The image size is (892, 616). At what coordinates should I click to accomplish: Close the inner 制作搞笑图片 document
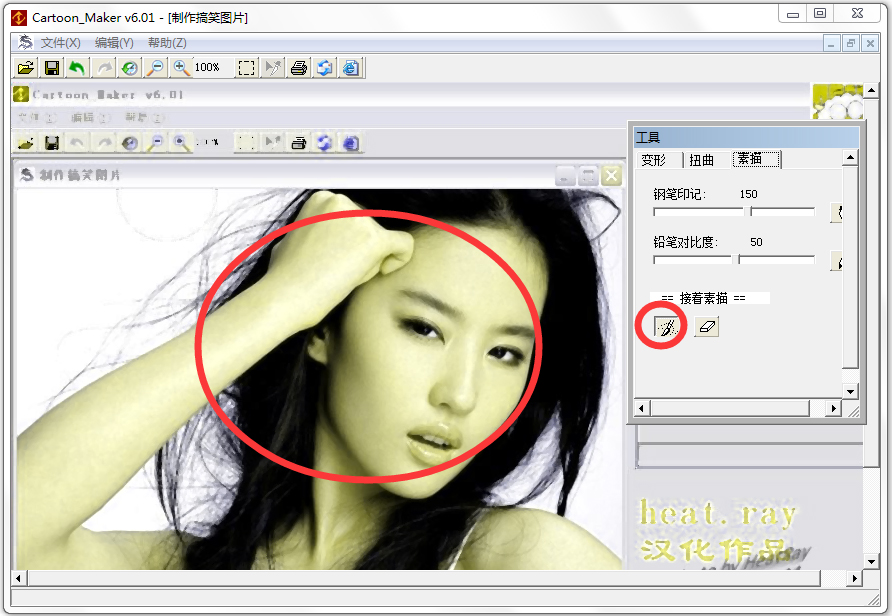point(870,43)
